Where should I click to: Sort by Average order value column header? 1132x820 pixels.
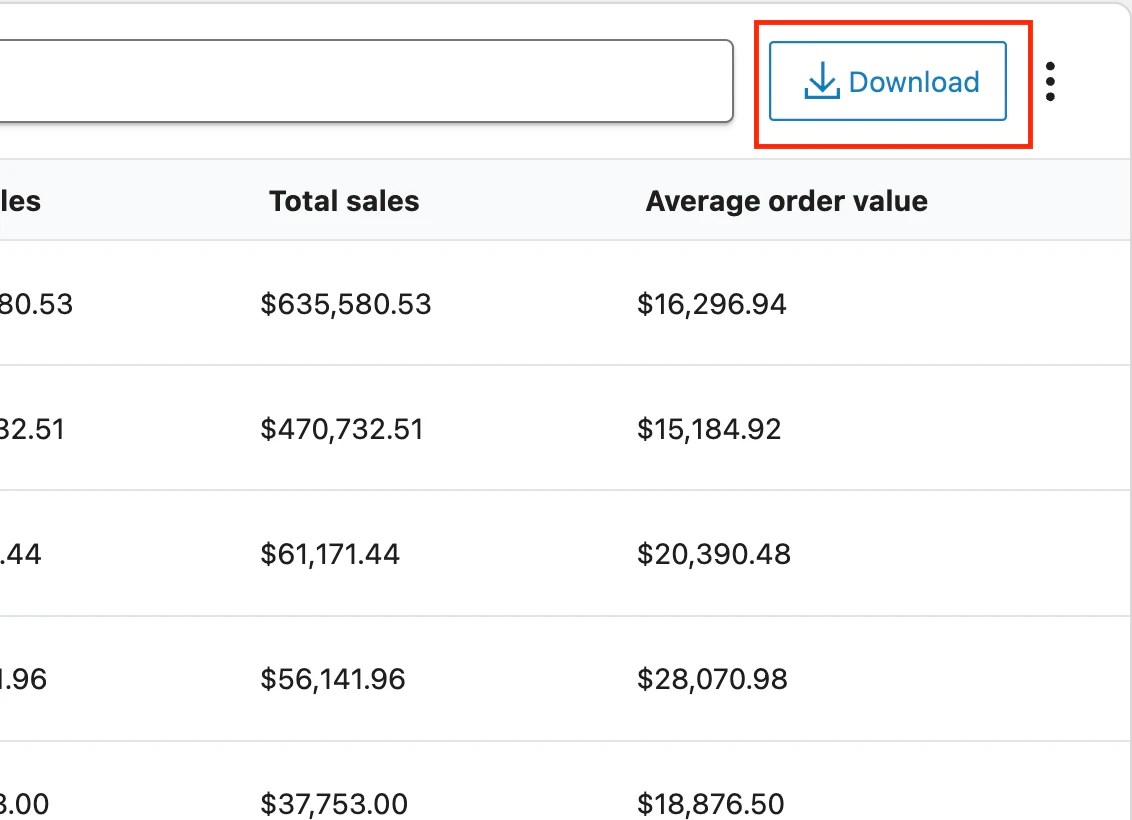[786, 201]
